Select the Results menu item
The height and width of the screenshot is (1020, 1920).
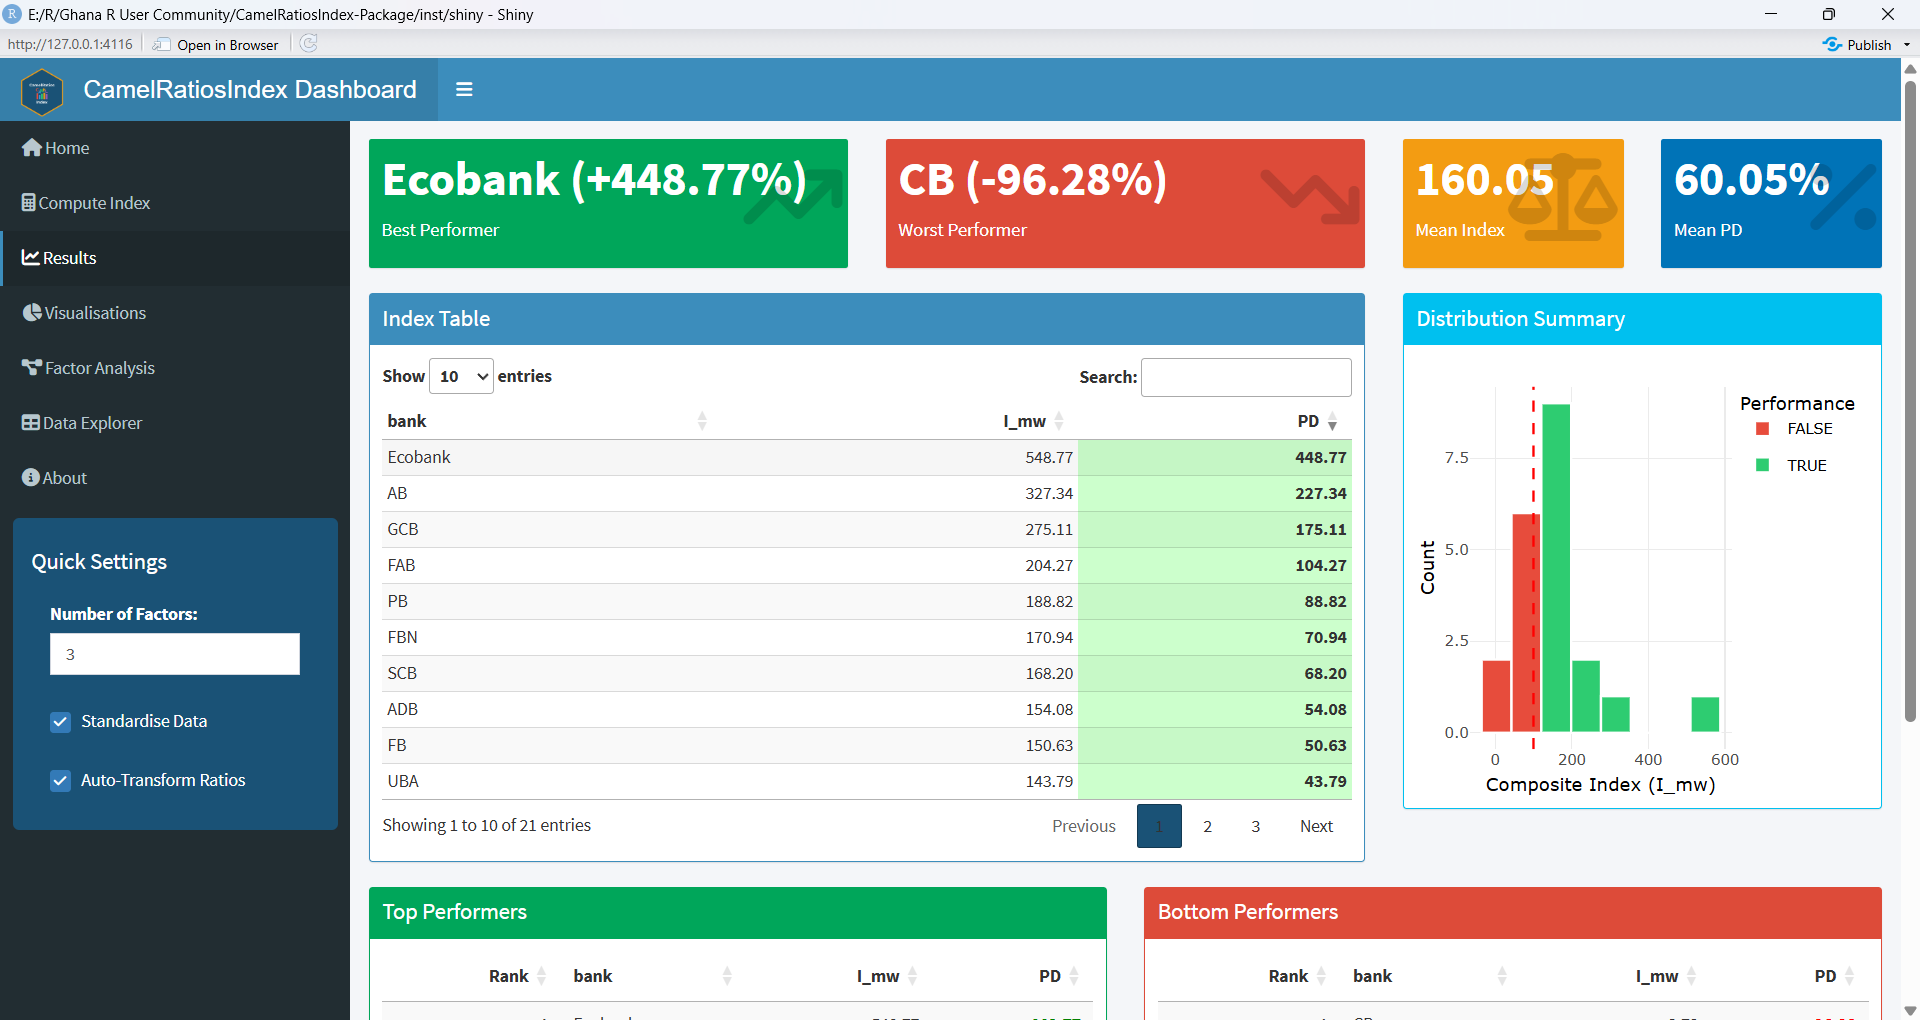(x=175, y=258)
